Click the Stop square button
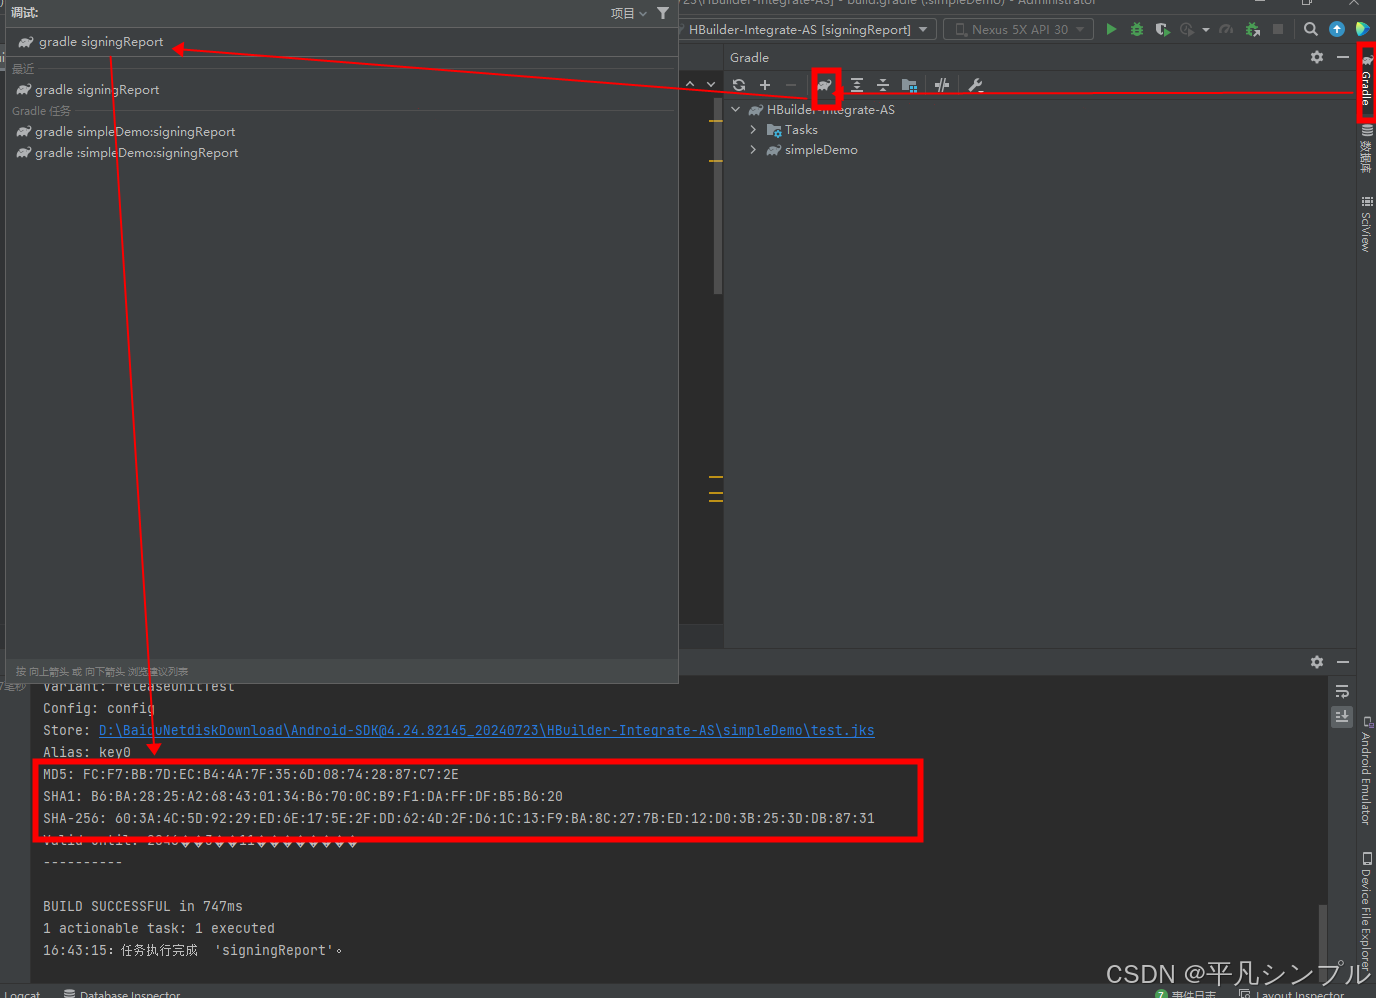 [x=1278, y=29]
